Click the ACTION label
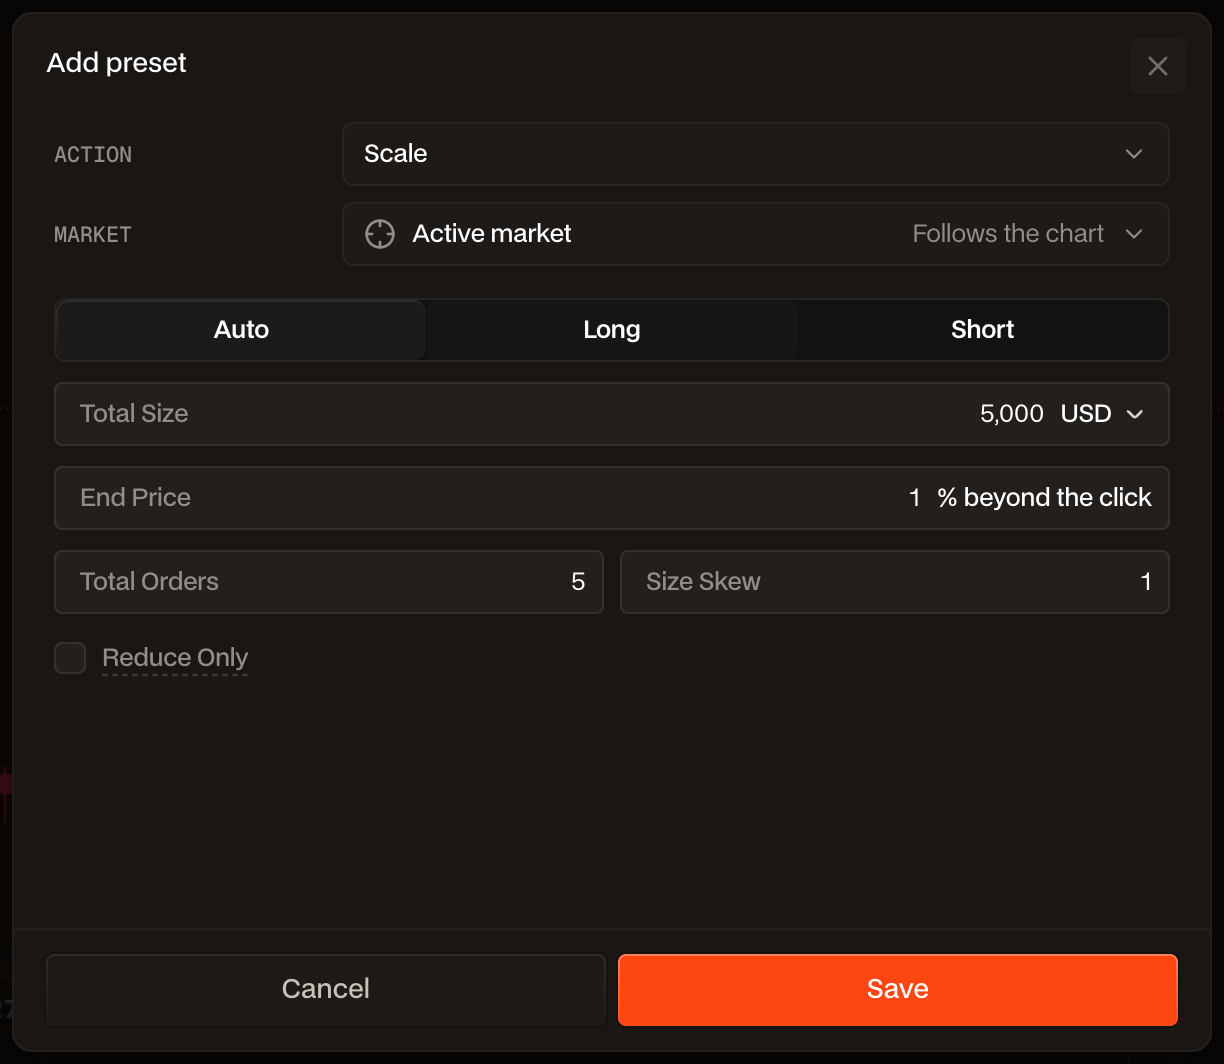 tap(93, 154)
